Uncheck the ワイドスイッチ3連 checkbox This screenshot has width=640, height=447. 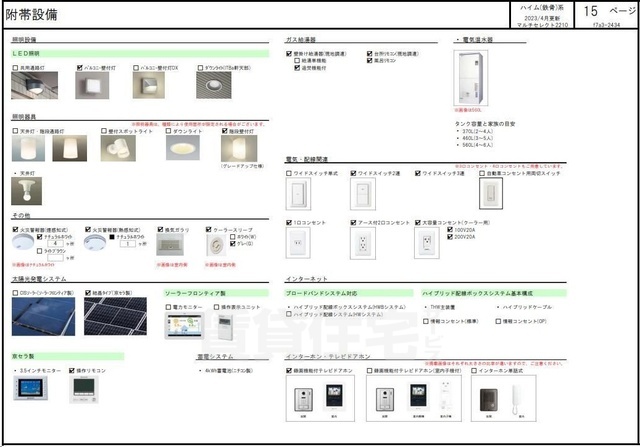418,173
